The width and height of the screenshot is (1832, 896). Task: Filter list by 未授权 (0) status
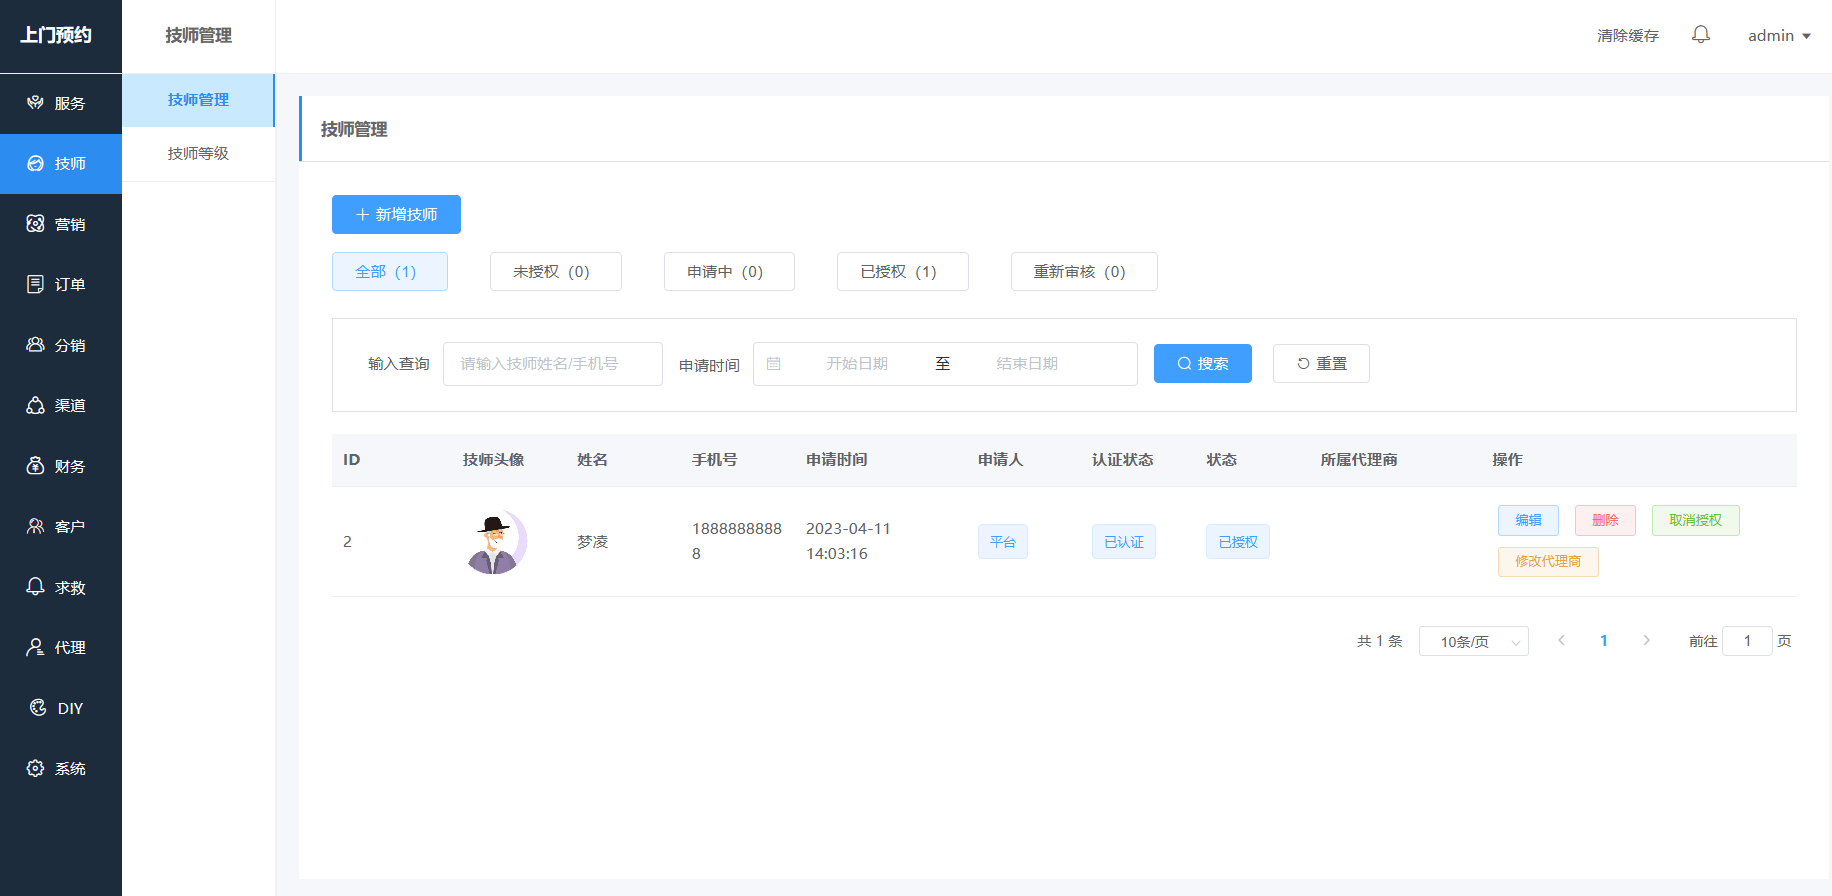click(555, 272)
